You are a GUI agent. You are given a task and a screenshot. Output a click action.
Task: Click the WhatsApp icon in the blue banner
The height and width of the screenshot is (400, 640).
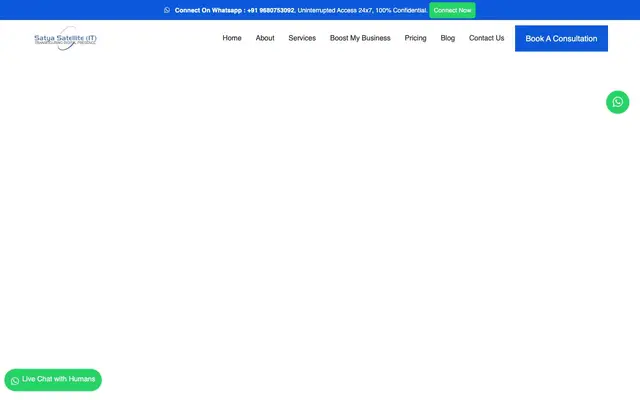click(167, 10)
